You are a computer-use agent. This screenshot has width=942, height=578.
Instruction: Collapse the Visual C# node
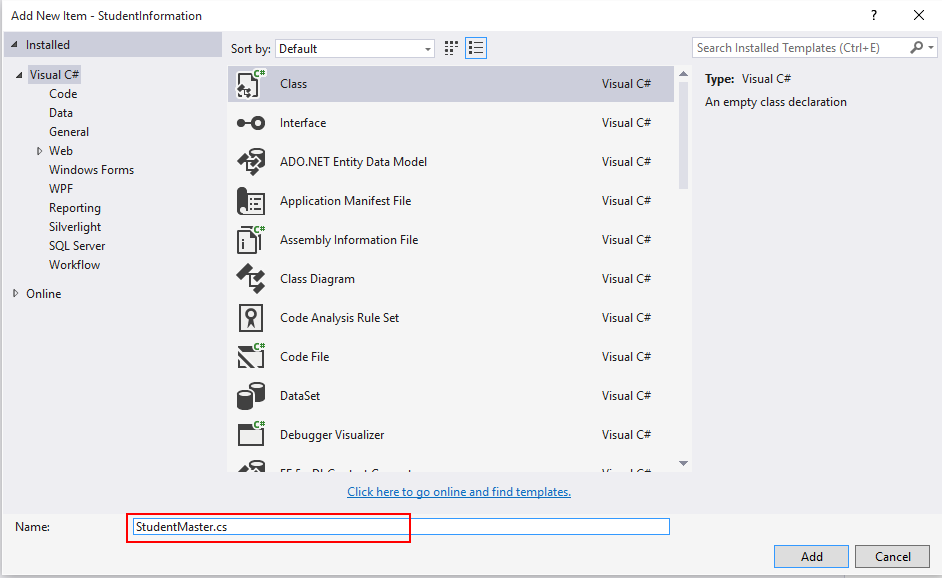[x=19, y=75]
